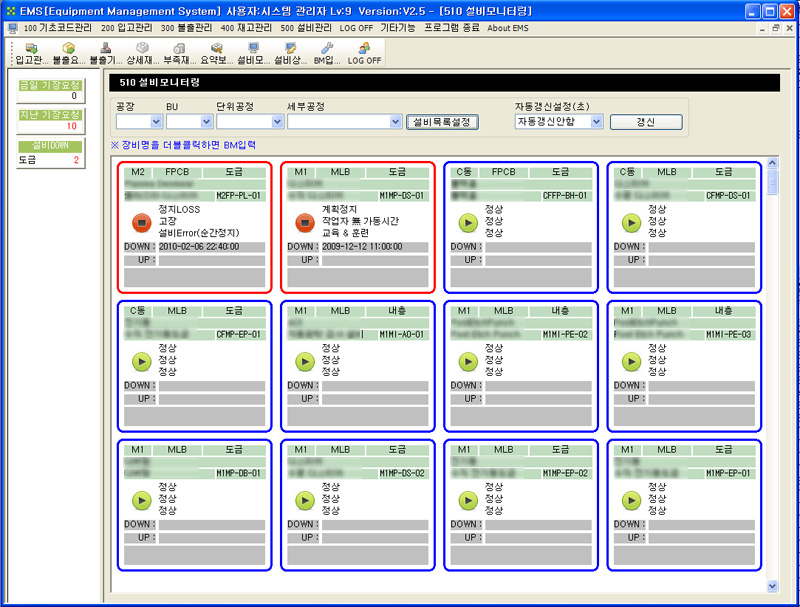Image resolution: width=800 pixels, height=607 pixels.
Task: Click the red stop icon on M1MP-DS-01
Action: 304,221
